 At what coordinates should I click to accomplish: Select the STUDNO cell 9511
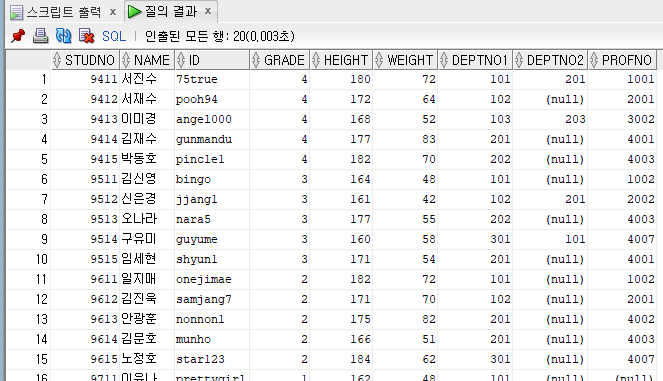pyautogui.click(x=85, y=179)
